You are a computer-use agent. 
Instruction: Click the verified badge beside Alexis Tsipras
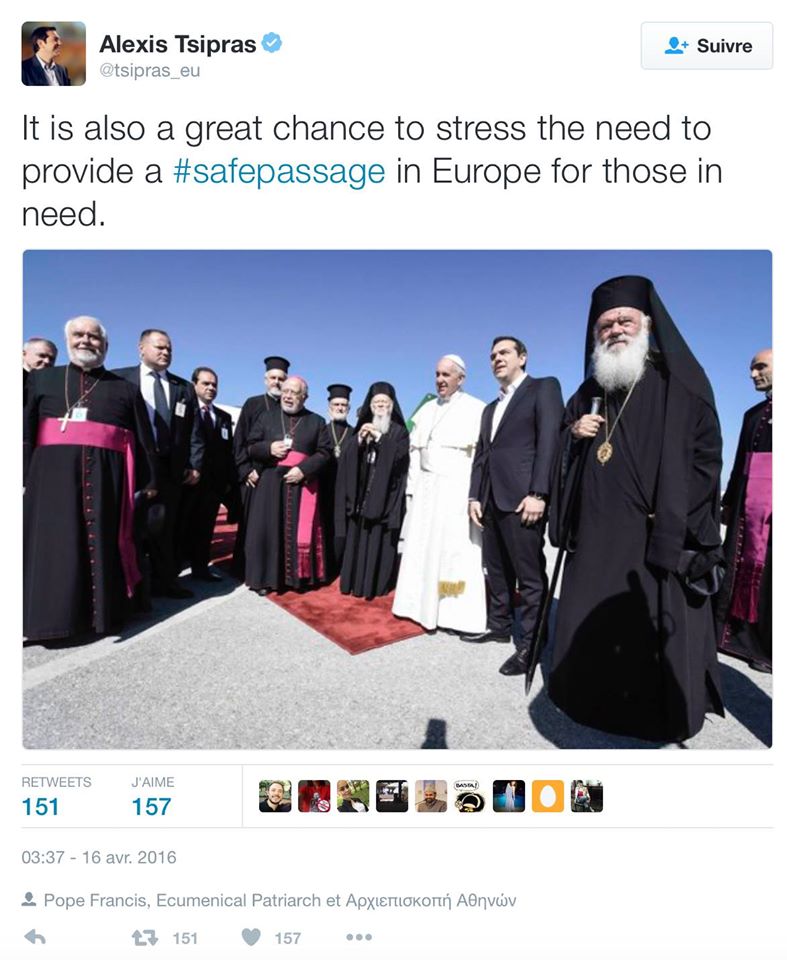pos(271,43)
